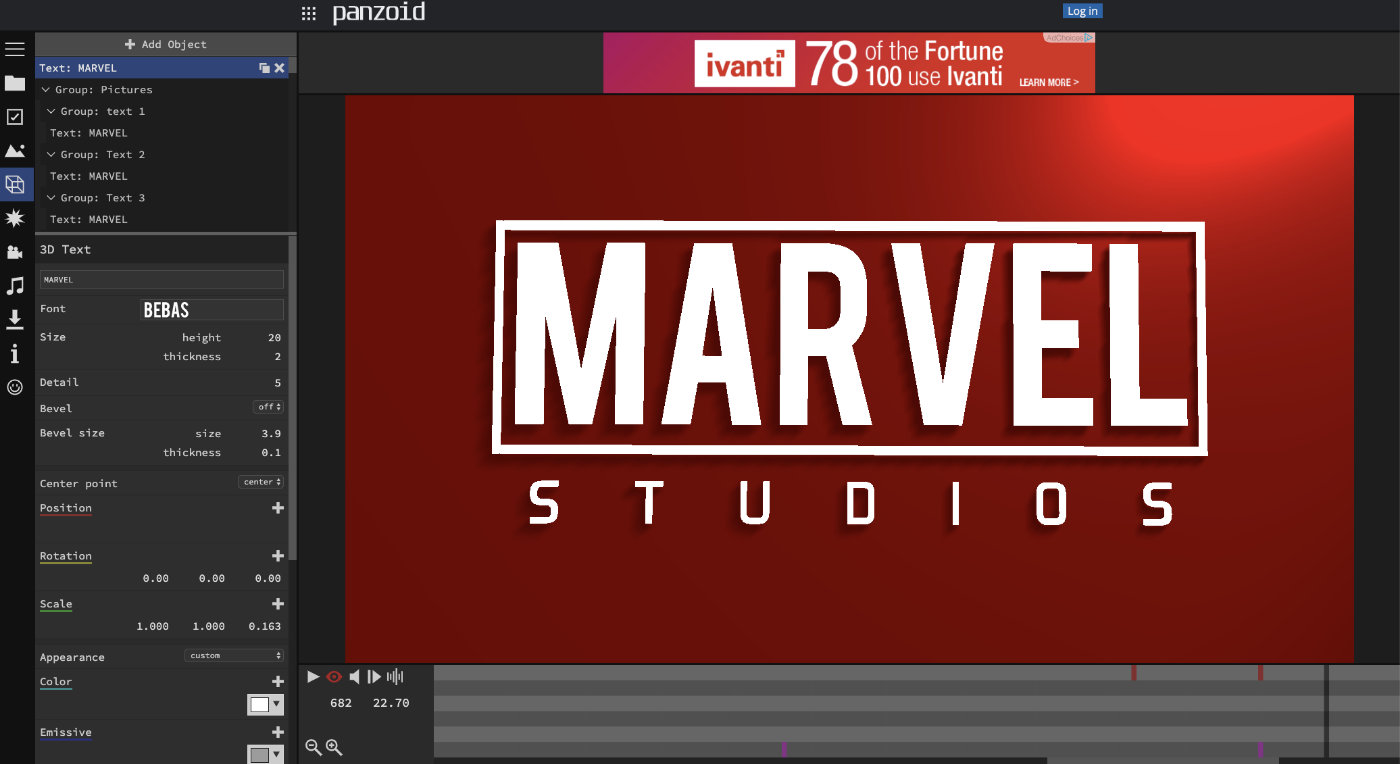Click the Add Object button

click(166, 44)
